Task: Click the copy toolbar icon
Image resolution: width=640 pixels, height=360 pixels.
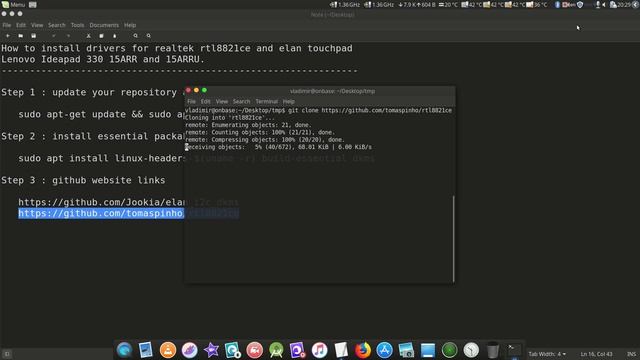Action: (101, 36)
